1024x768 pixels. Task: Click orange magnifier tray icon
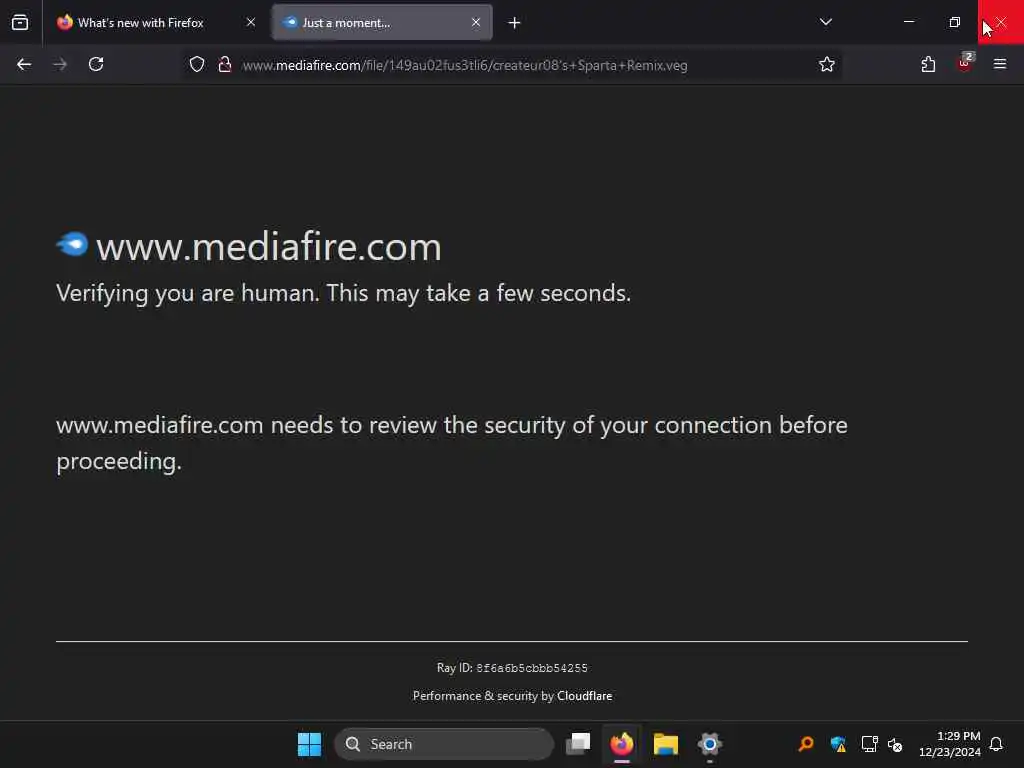[806, 744]
